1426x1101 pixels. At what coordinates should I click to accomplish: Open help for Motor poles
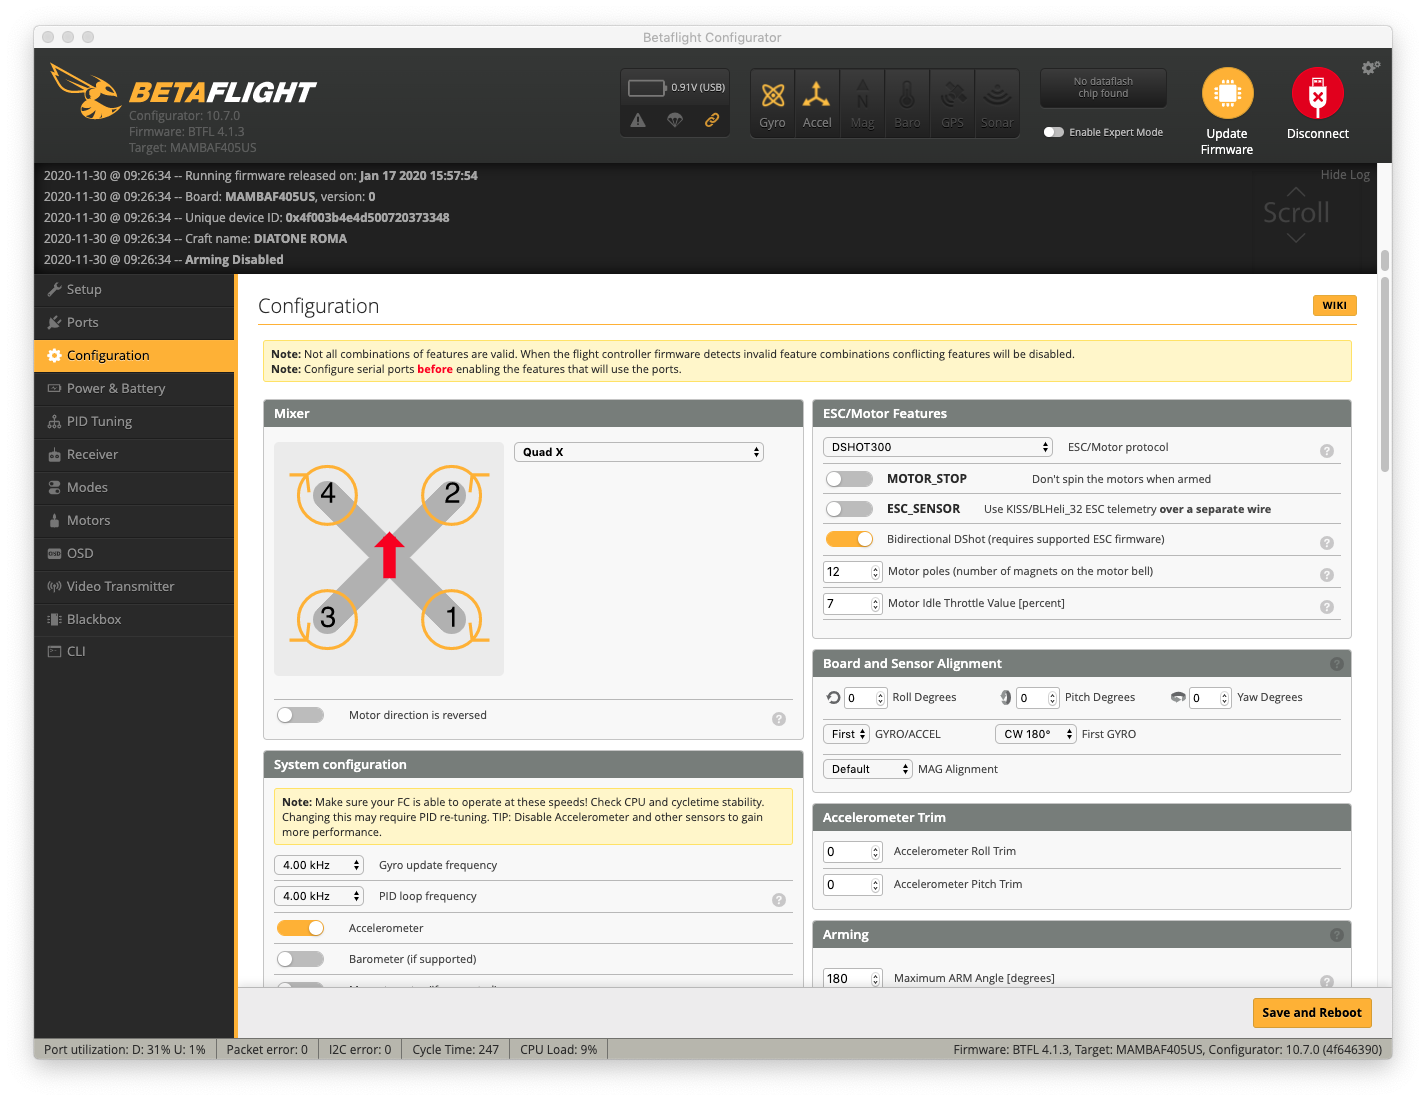[x=1327, y=575]
